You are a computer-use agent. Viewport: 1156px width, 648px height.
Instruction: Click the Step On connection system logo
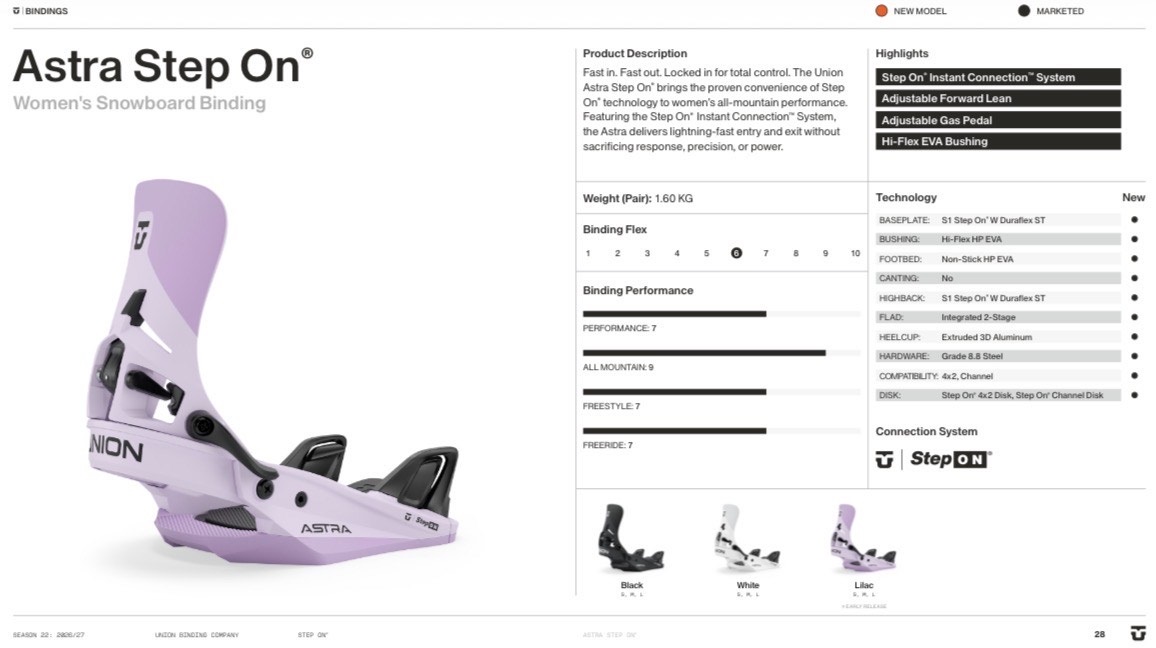[950, 460]
